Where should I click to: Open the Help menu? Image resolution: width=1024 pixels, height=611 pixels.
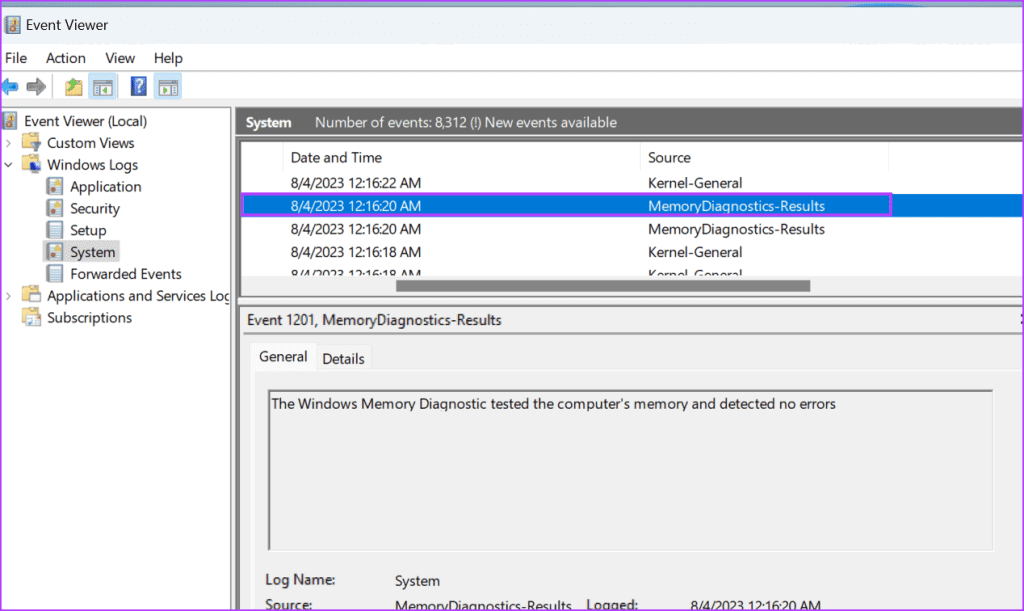click(168, 58)
